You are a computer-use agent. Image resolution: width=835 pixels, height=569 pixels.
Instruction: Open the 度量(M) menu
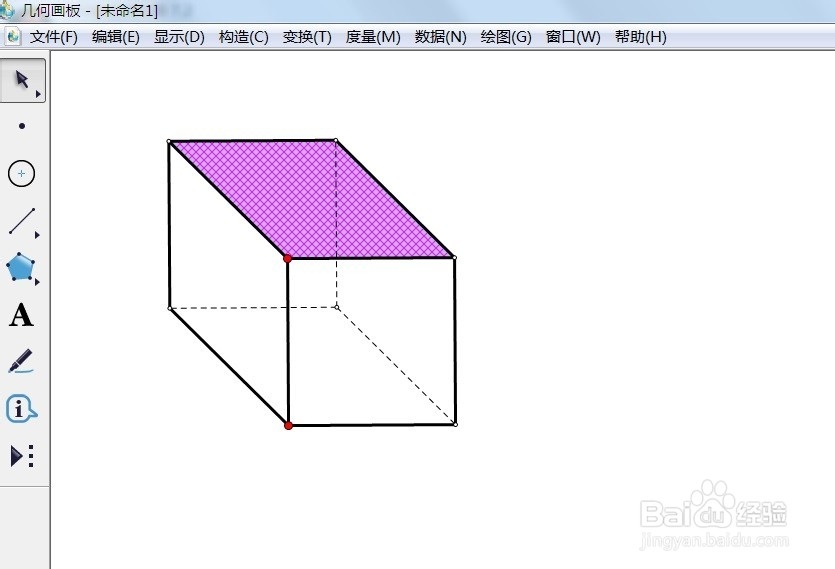[x=373, y=37]
